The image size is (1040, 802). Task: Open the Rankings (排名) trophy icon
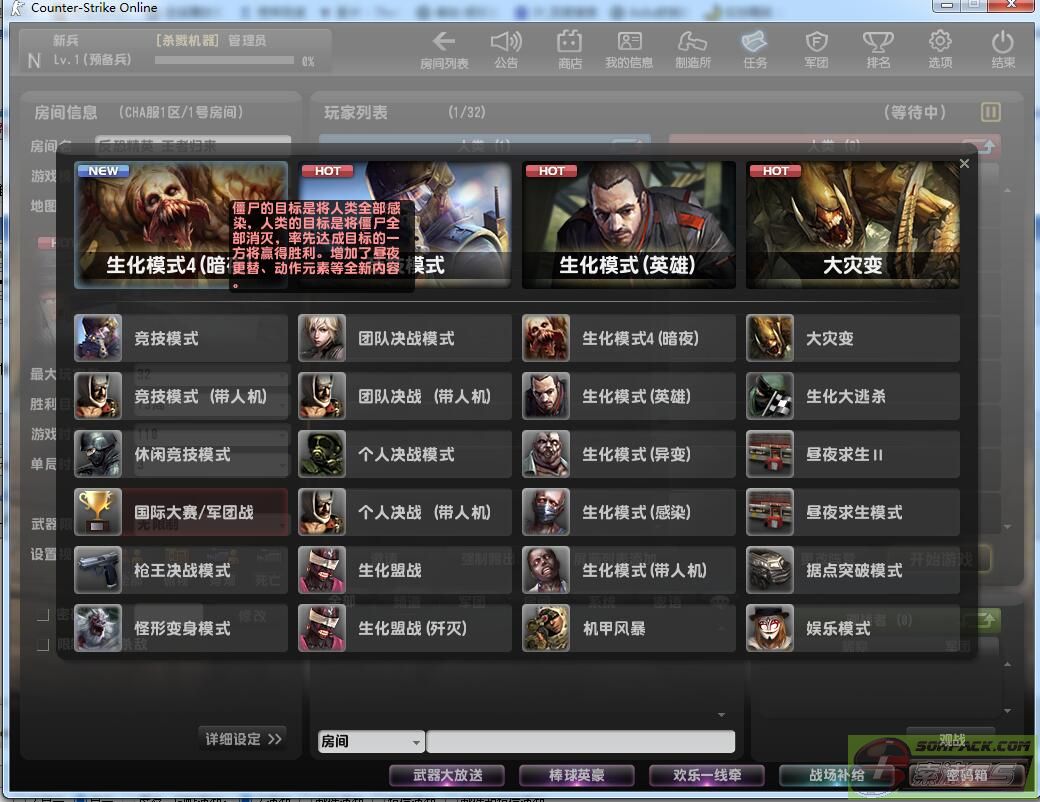pos(878,48)
